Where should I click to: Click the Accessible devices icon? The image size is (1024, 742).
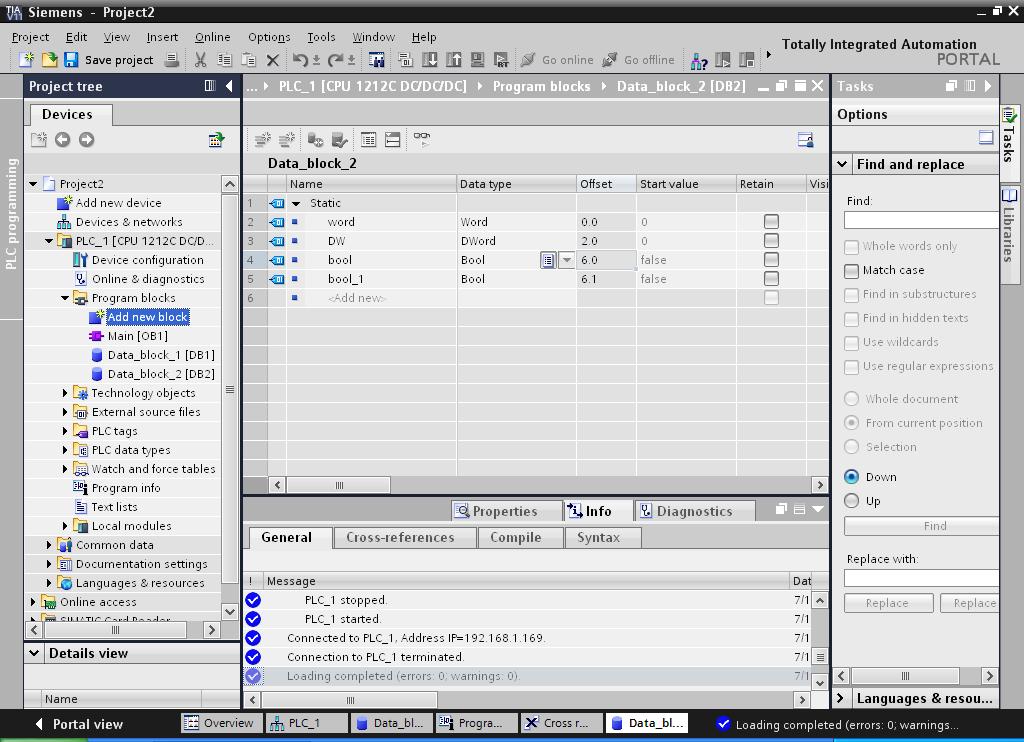point(699,61)
